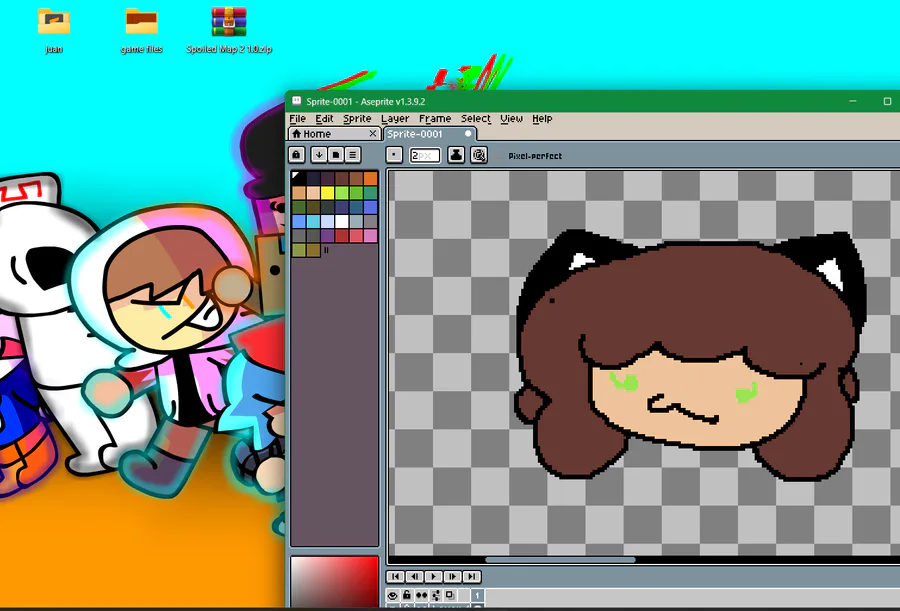Pick the teal green palette swatch
This screenshot has width=900, height=611.
coord(370,192)
